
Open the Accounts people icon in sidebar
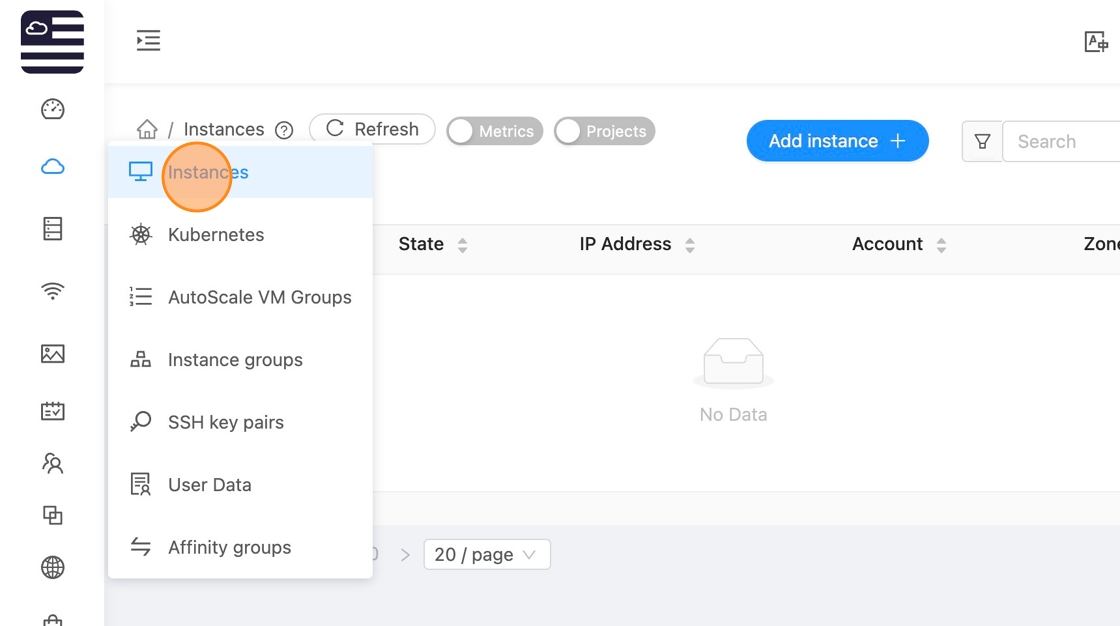point(53,463)
